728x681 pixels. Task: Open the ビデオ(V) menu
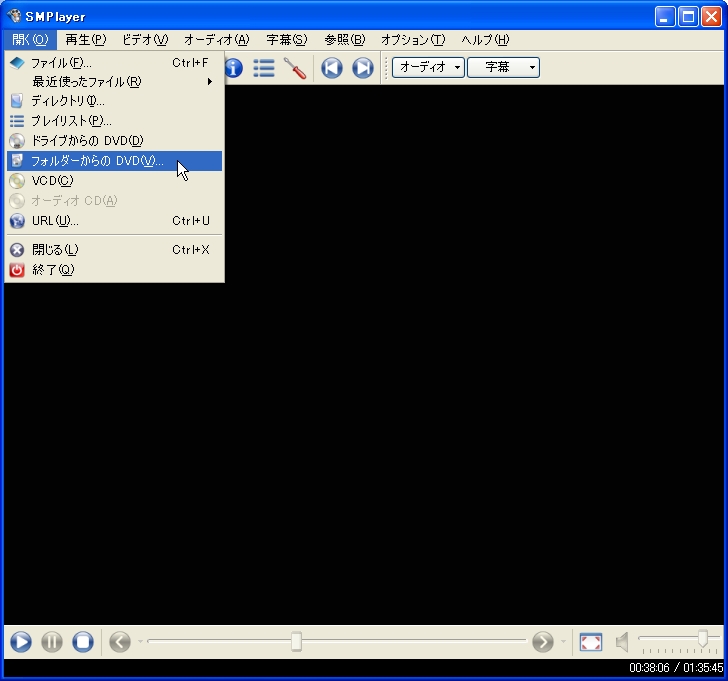(145, 40)
